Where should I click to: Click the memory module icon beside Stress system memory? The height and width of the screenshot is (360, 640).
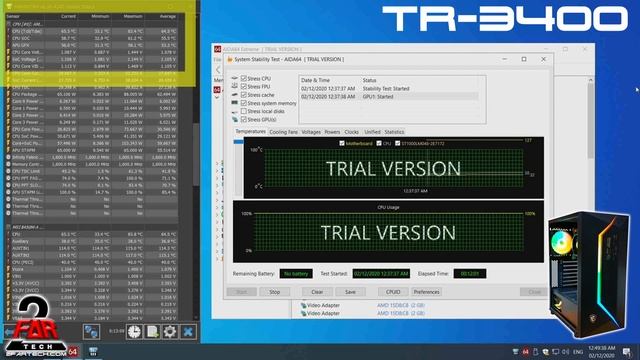click(235, 103)
